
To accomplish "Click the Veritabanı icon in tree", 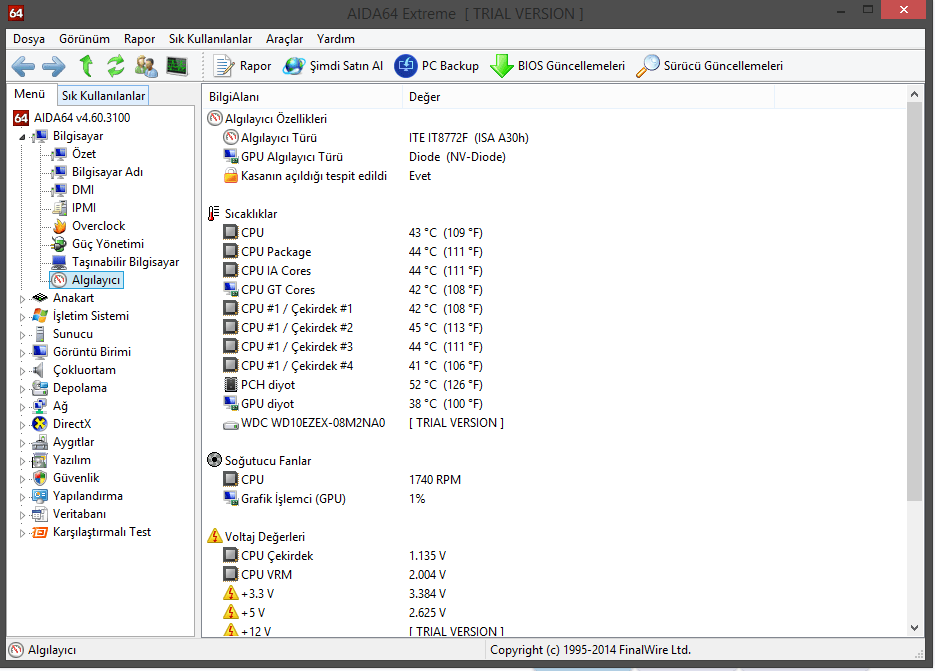I will point(39,514).
